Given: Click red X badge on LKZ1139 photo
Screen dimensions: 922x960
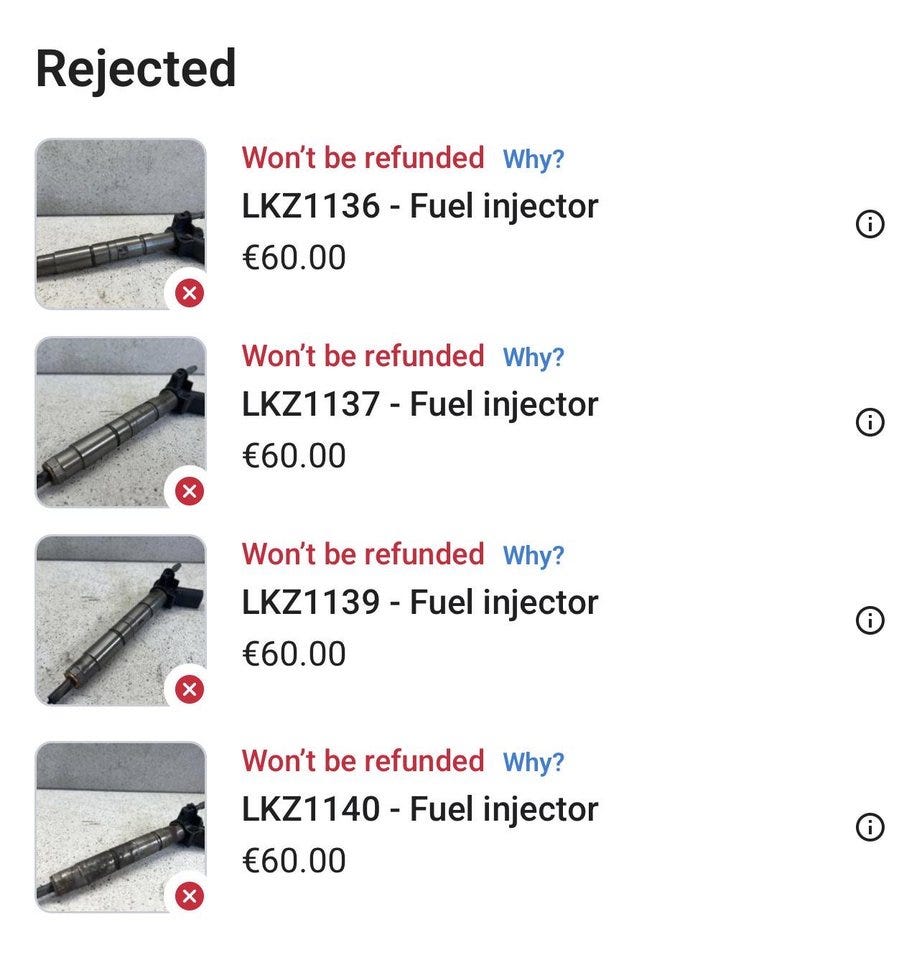Looking at the screenshot, I should [x=189, y=689].
